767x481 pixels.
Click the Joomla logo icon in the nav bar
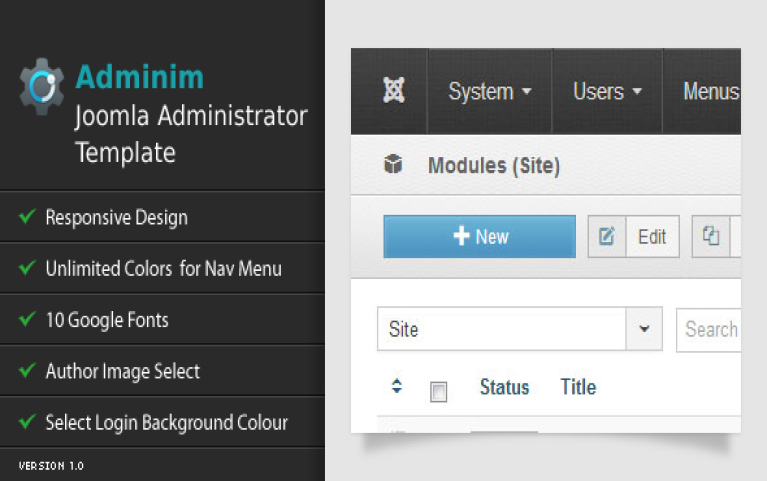tap(394, 91)
